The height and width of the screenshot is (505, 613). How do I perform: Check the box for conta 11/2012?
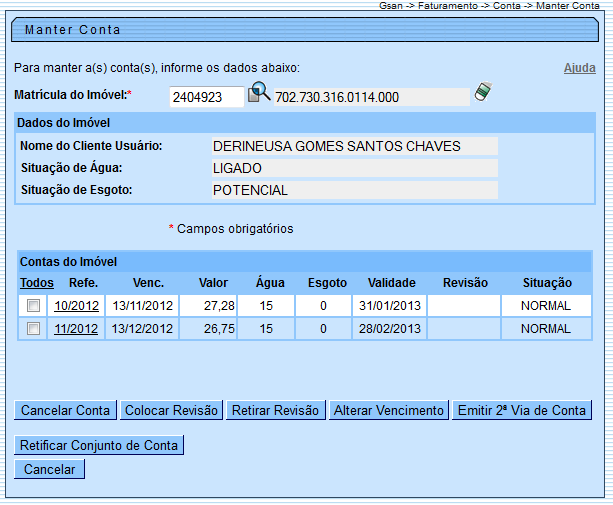click(x=33, y=329)
